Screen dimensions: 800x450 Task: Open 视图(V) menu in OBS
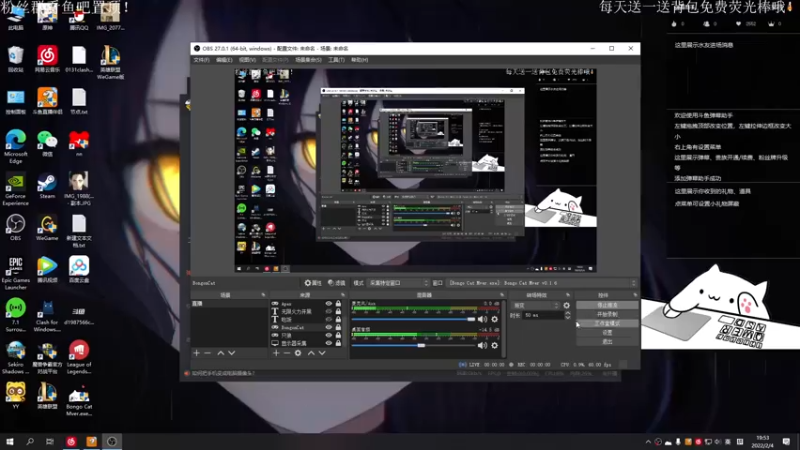coord(247,60)
